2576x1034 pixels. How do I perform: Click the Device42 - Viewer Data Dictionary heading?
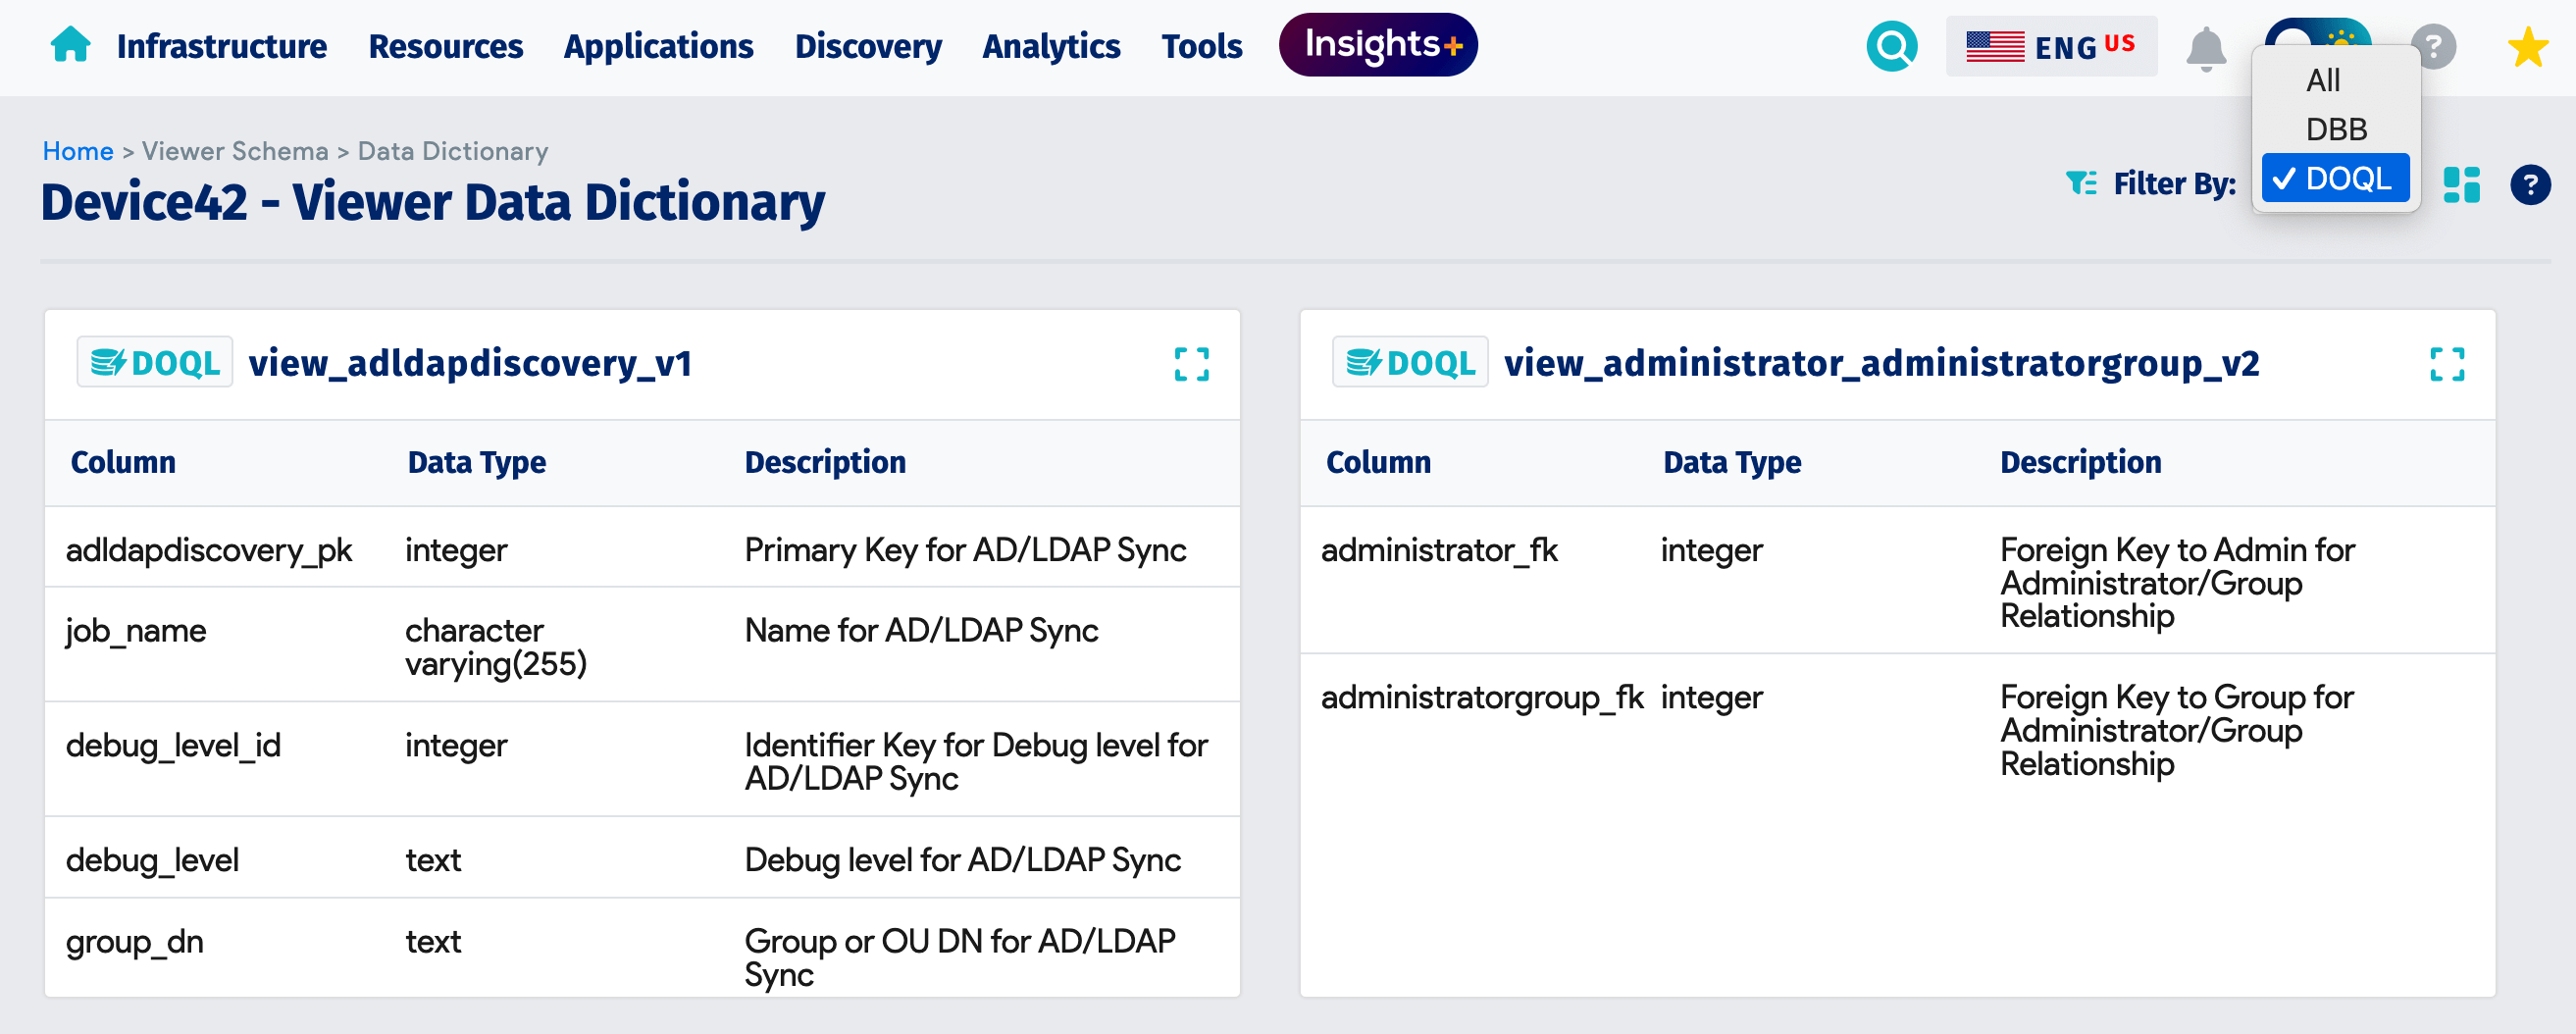(x=432, y=202)
